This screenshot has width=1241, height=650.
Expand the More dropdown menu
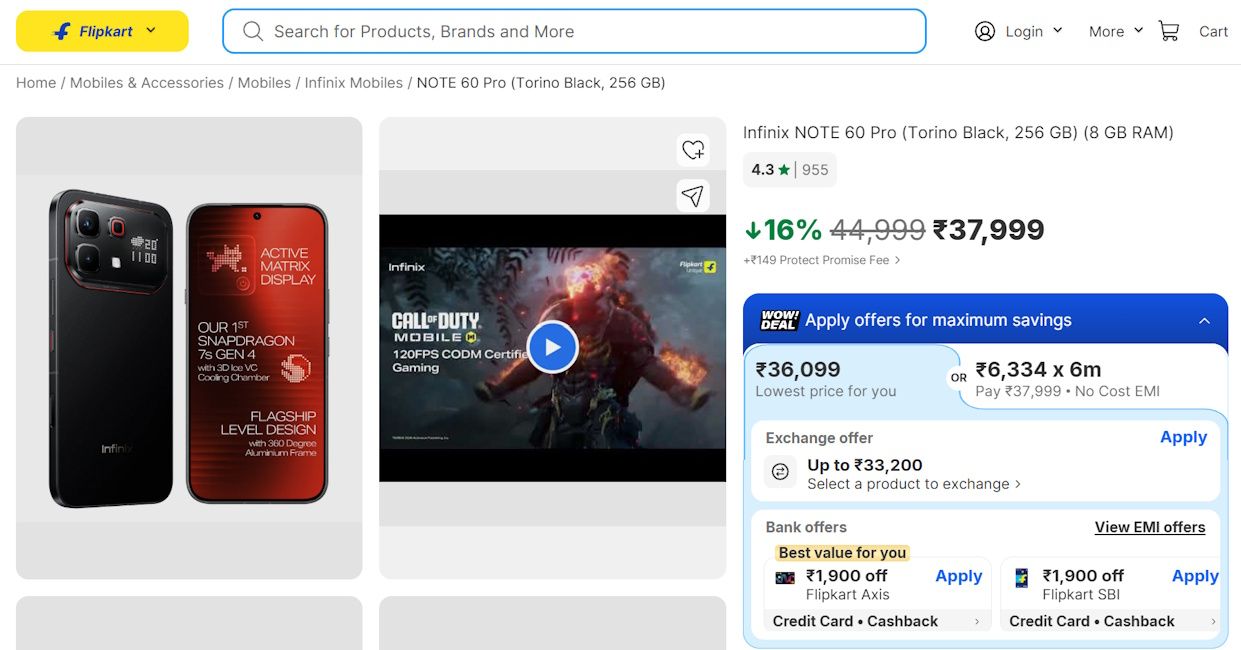tap(1115, 31)
